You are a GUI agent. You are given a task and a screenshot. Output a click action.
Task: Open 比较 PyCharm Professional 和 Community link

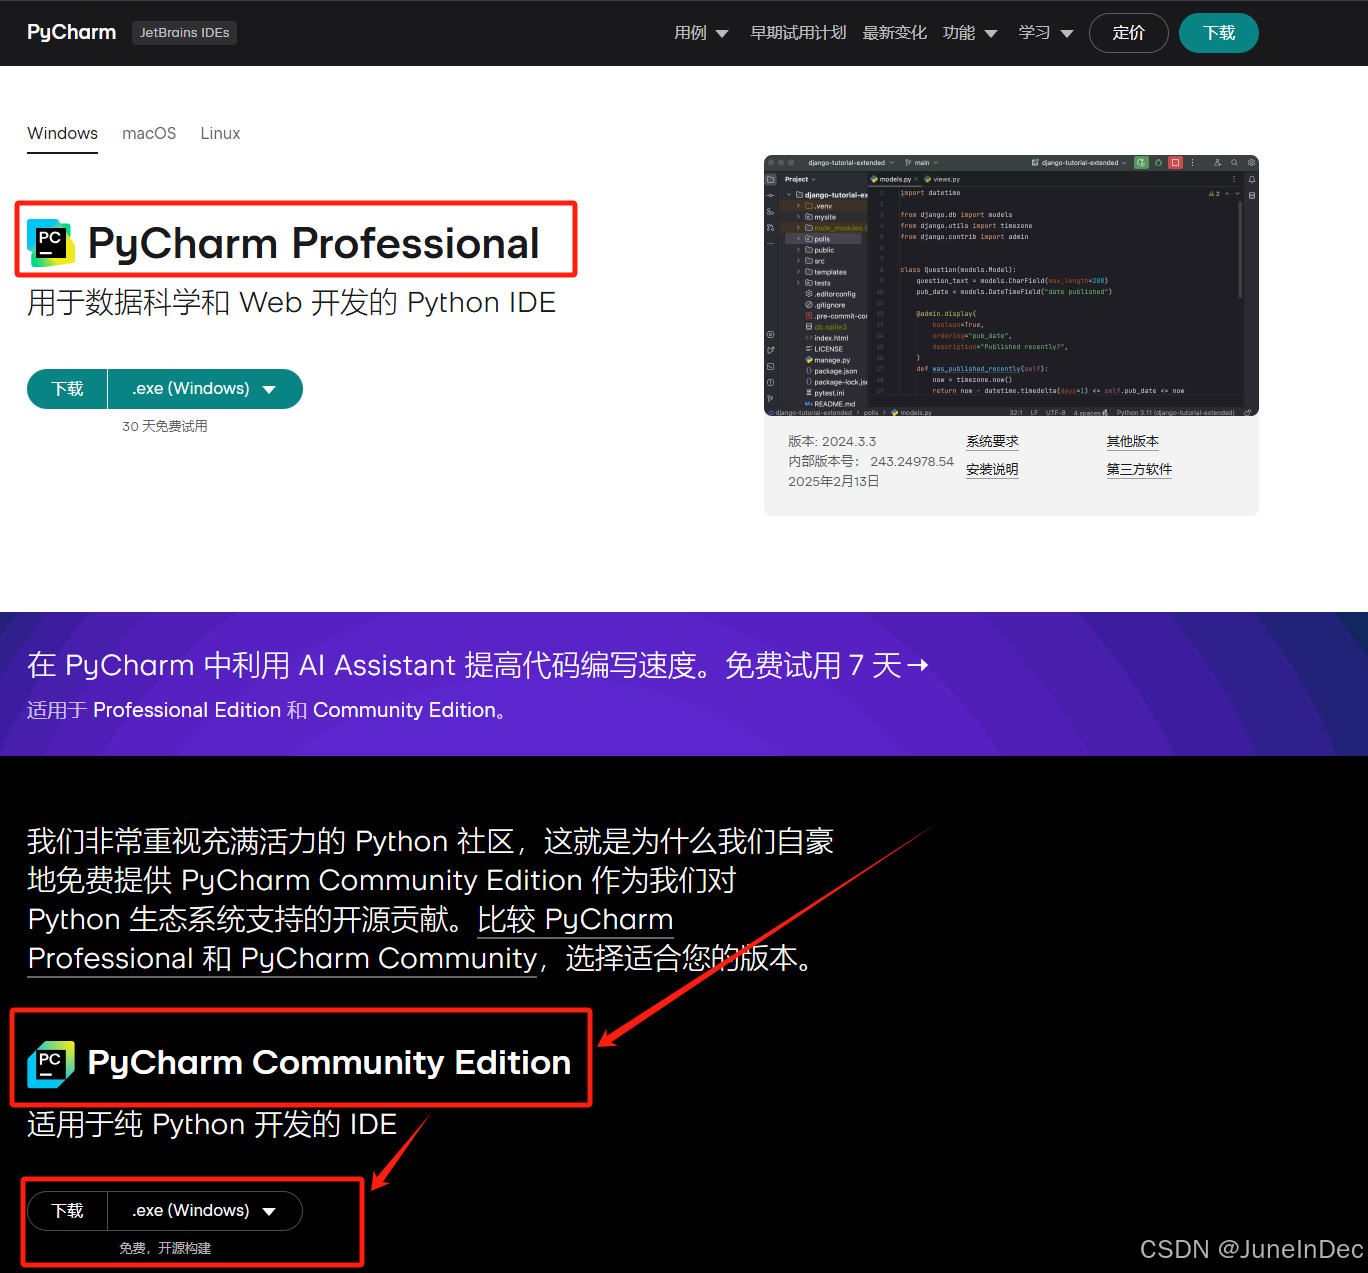click(x=351, y=938)
